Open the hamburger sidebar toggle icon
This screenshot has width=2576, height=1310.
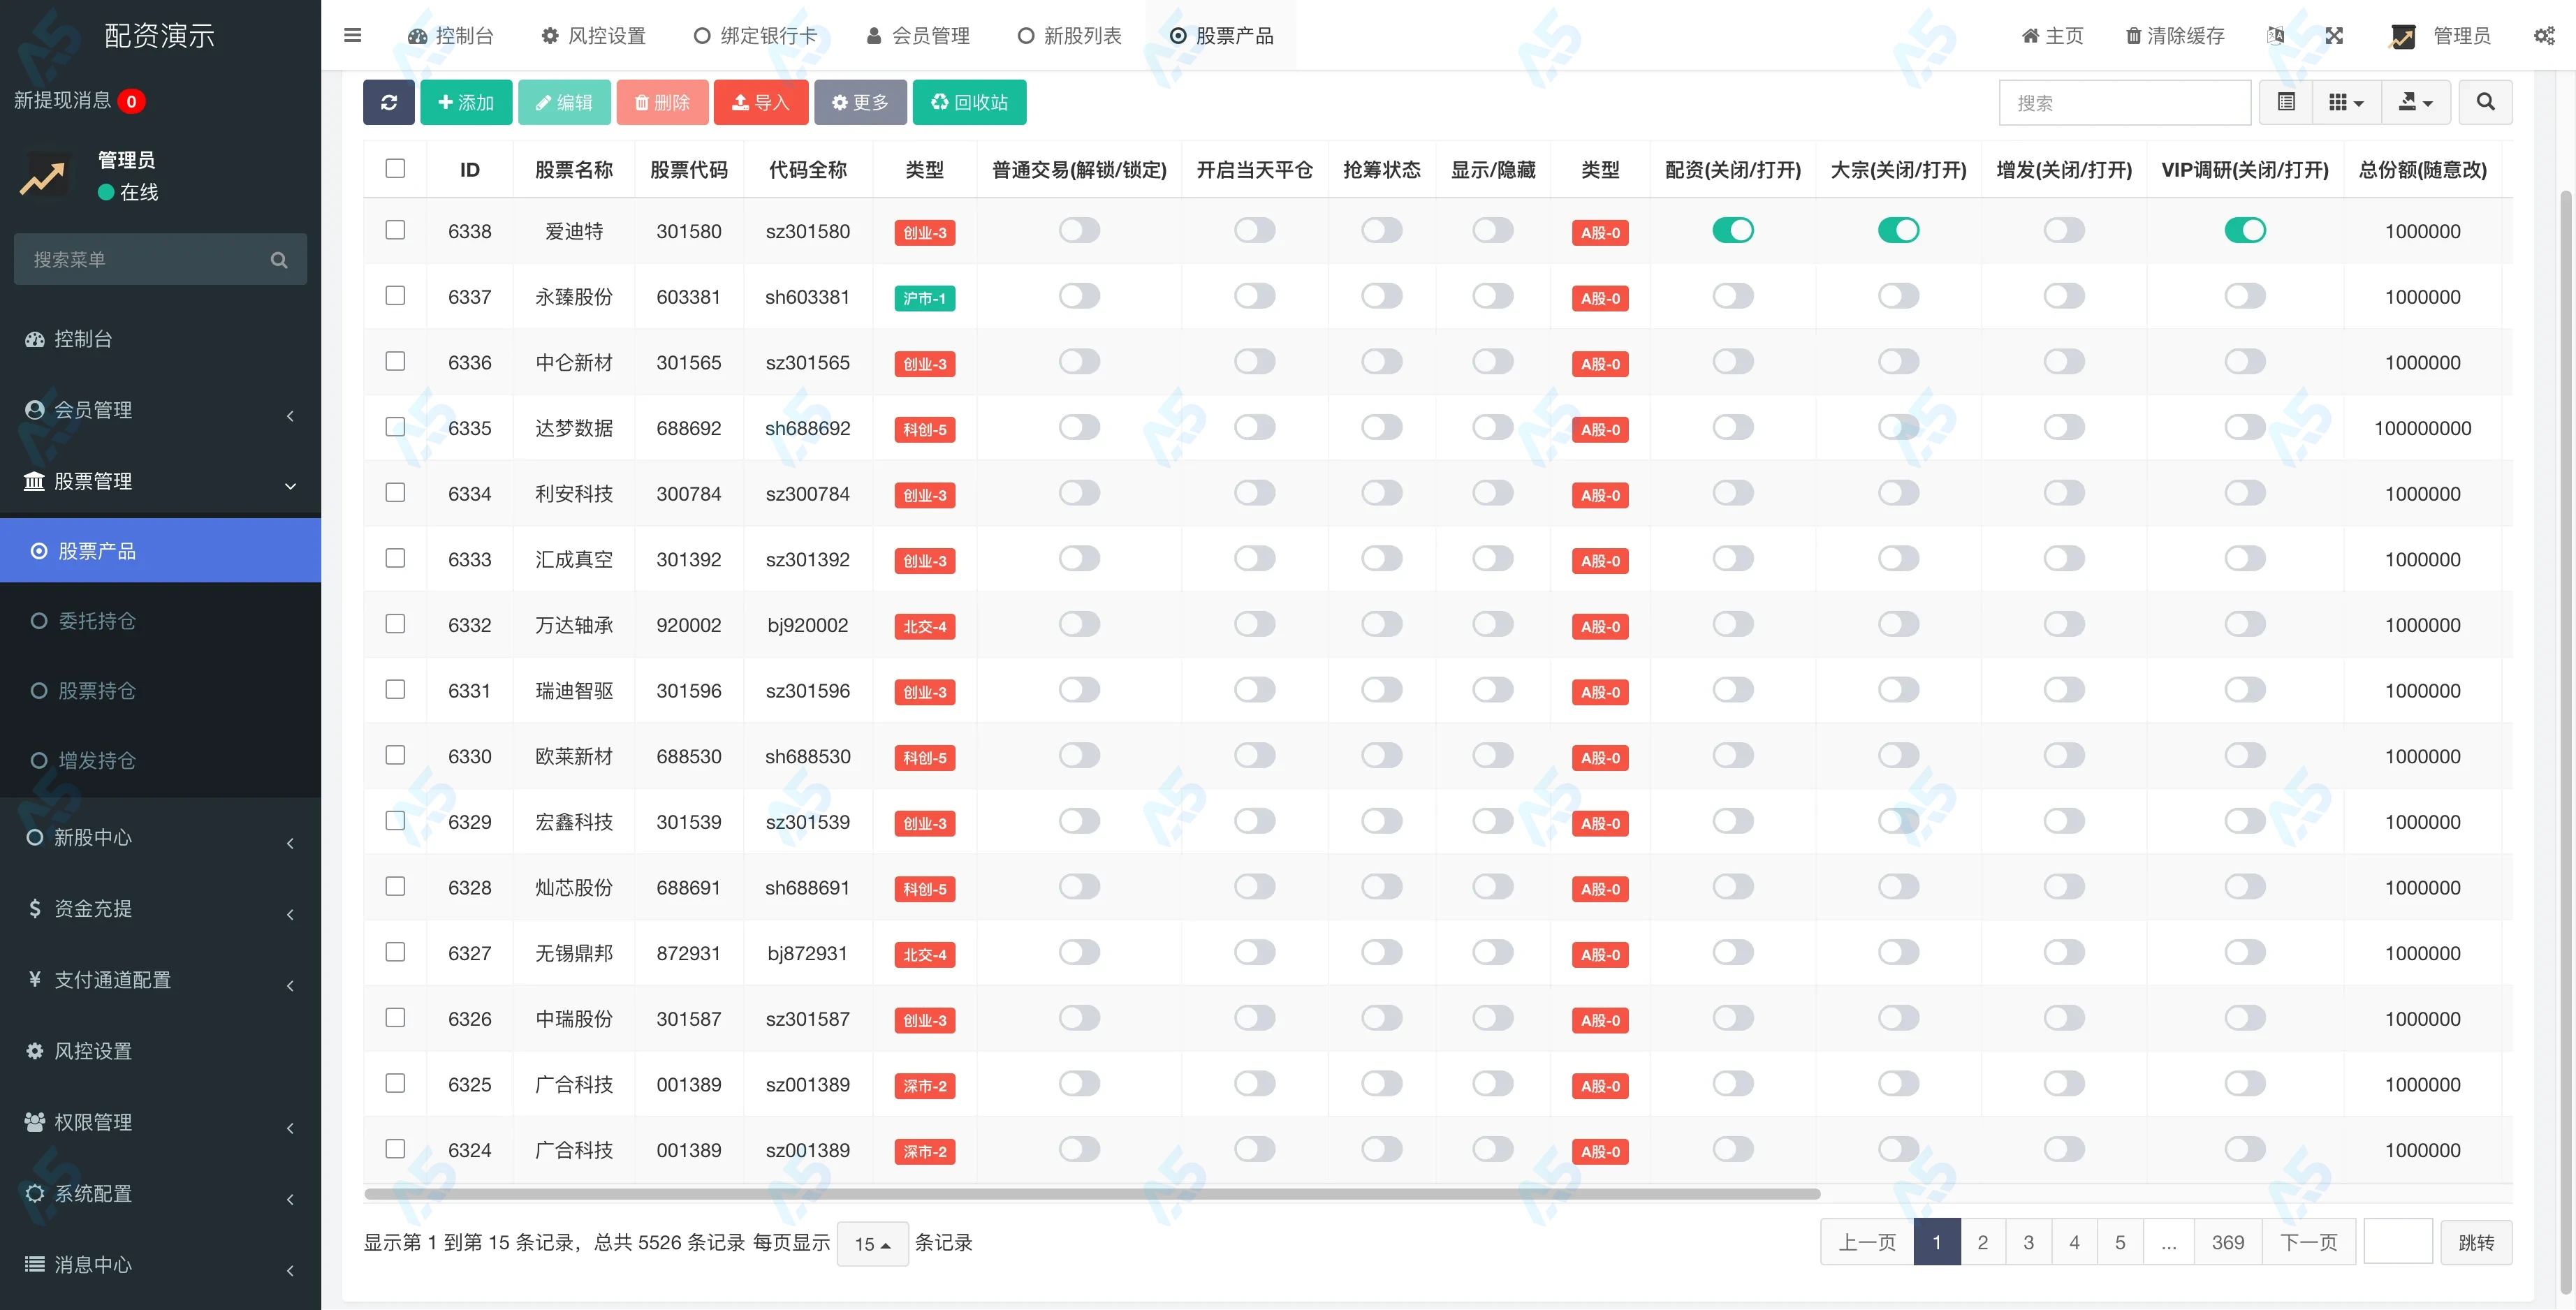point(352,36)
